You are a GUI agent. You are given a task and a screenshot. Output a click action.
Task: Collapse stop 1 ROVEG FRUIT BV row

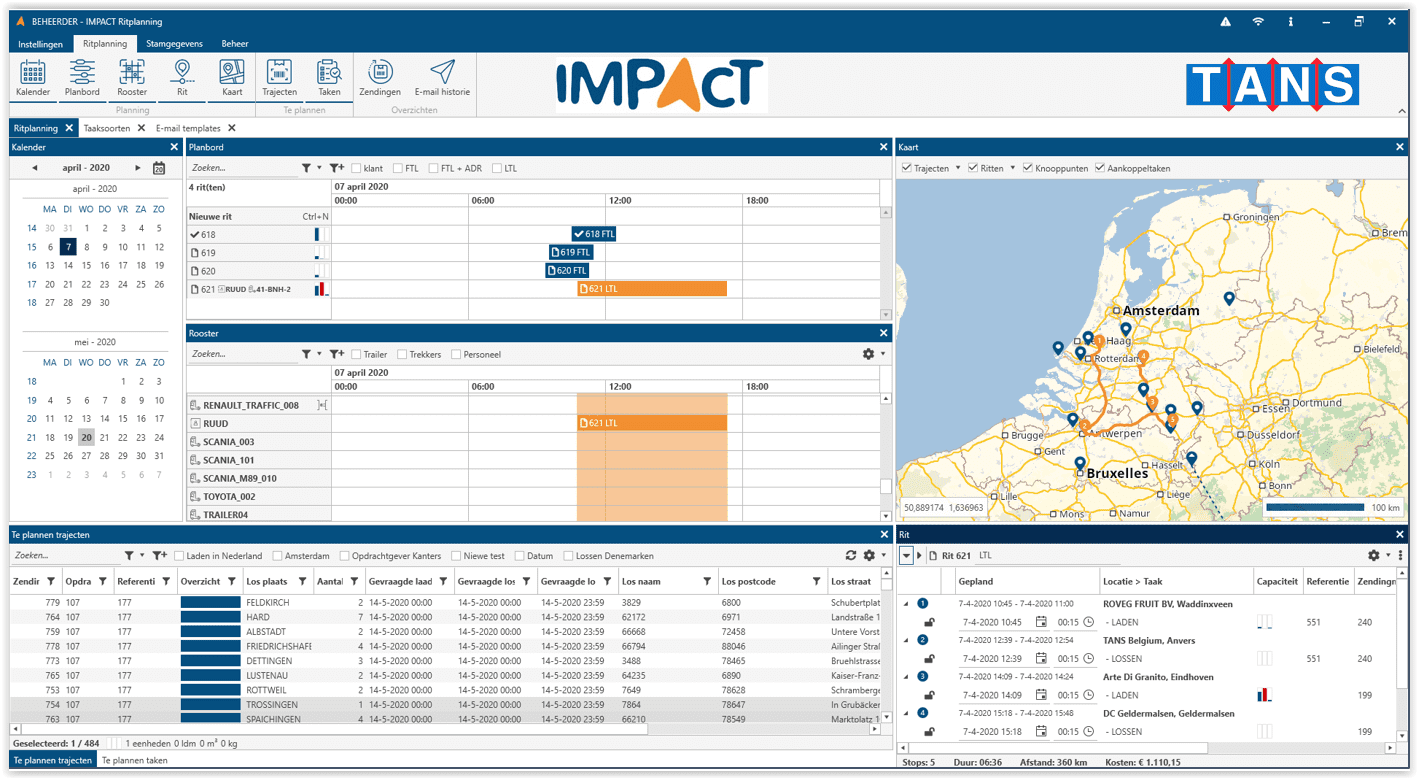click(x=906, y=604)
